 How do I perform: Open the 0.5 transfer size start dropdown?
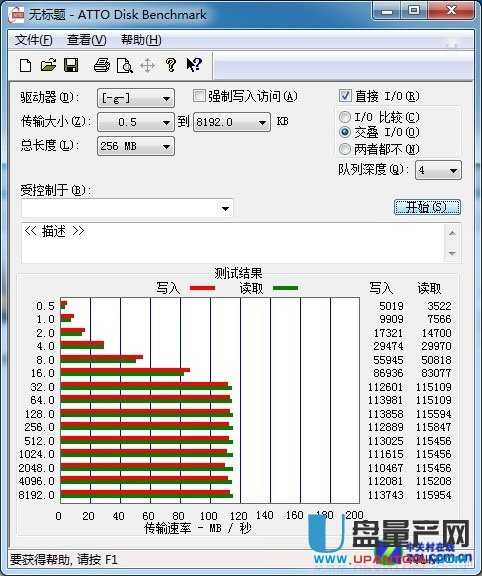pos(136,122)
